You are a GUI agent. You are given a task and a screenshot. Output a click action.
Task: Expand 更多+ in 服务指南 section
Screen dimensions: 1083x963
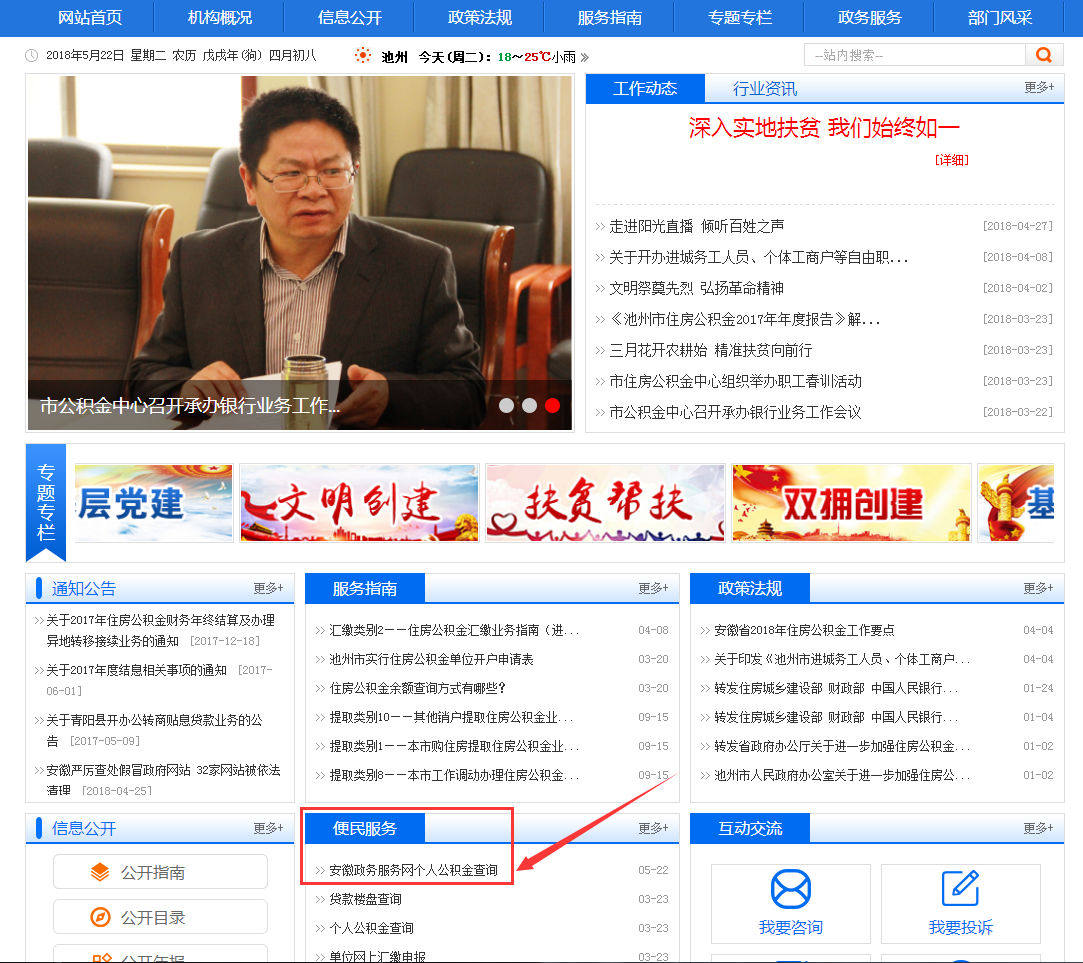pos(653,588)
